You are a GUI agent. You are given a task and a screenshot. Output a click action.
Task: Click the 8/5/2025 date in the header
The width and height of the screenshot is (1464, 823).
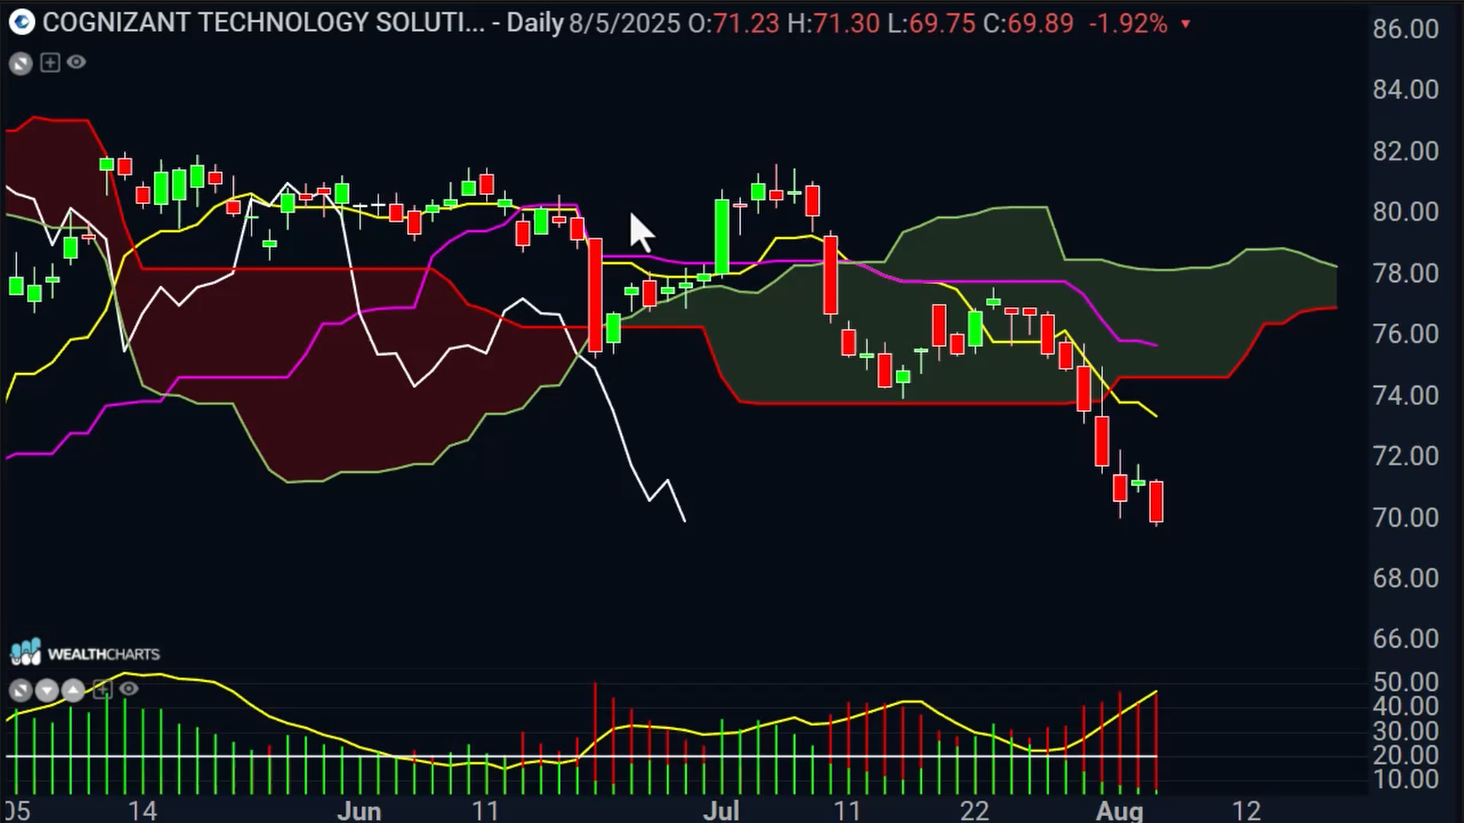click(625, 23)
